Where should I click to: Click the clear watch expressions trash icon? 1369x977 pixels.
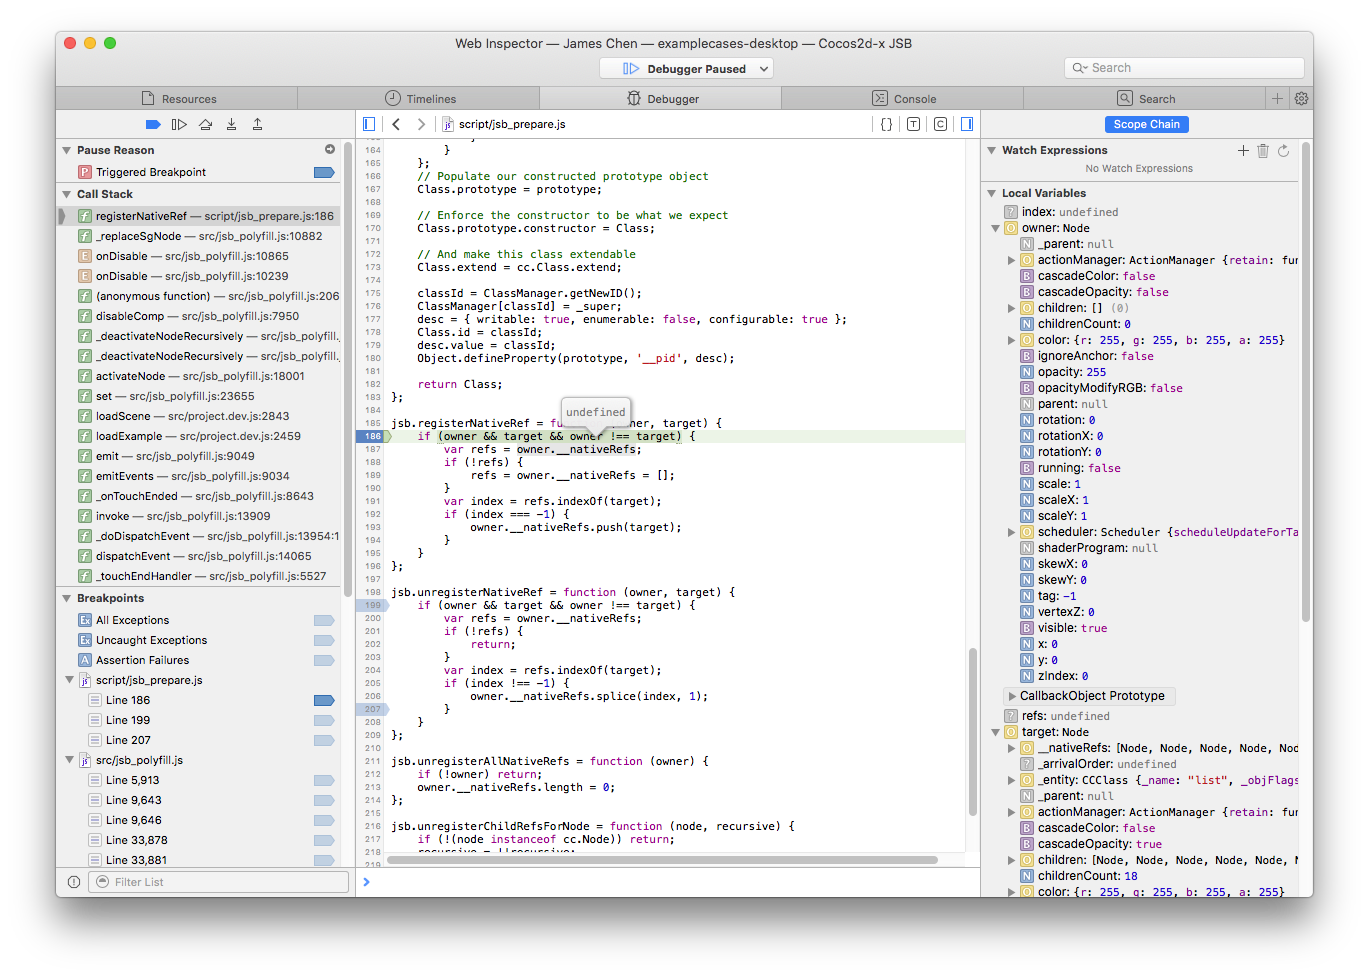coord(1263,150)
